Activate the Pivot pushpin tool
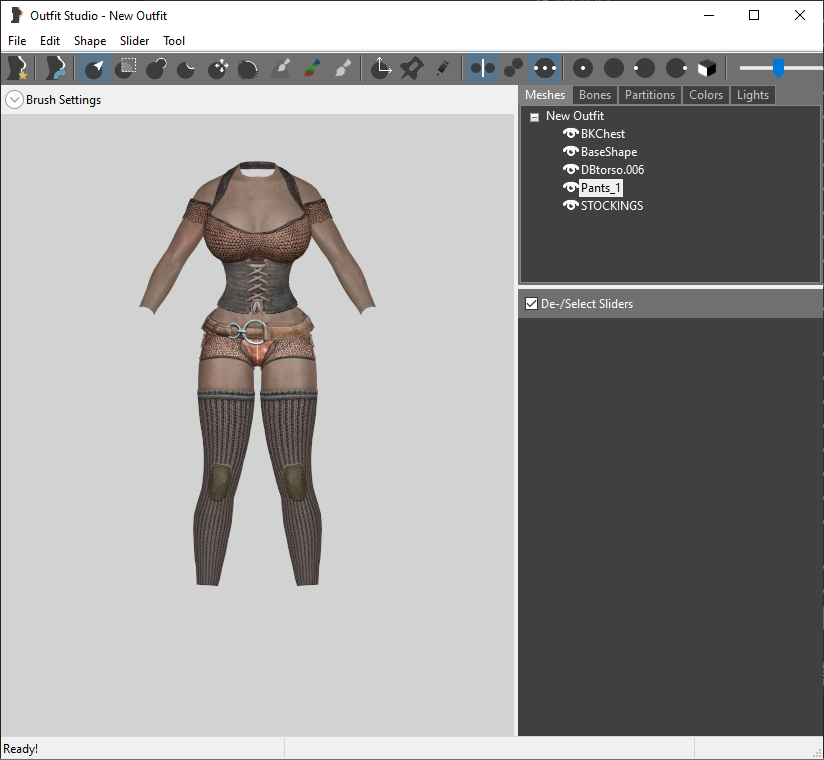The width and height of the screenshot is (824, 760). click(x=411, y=68)
